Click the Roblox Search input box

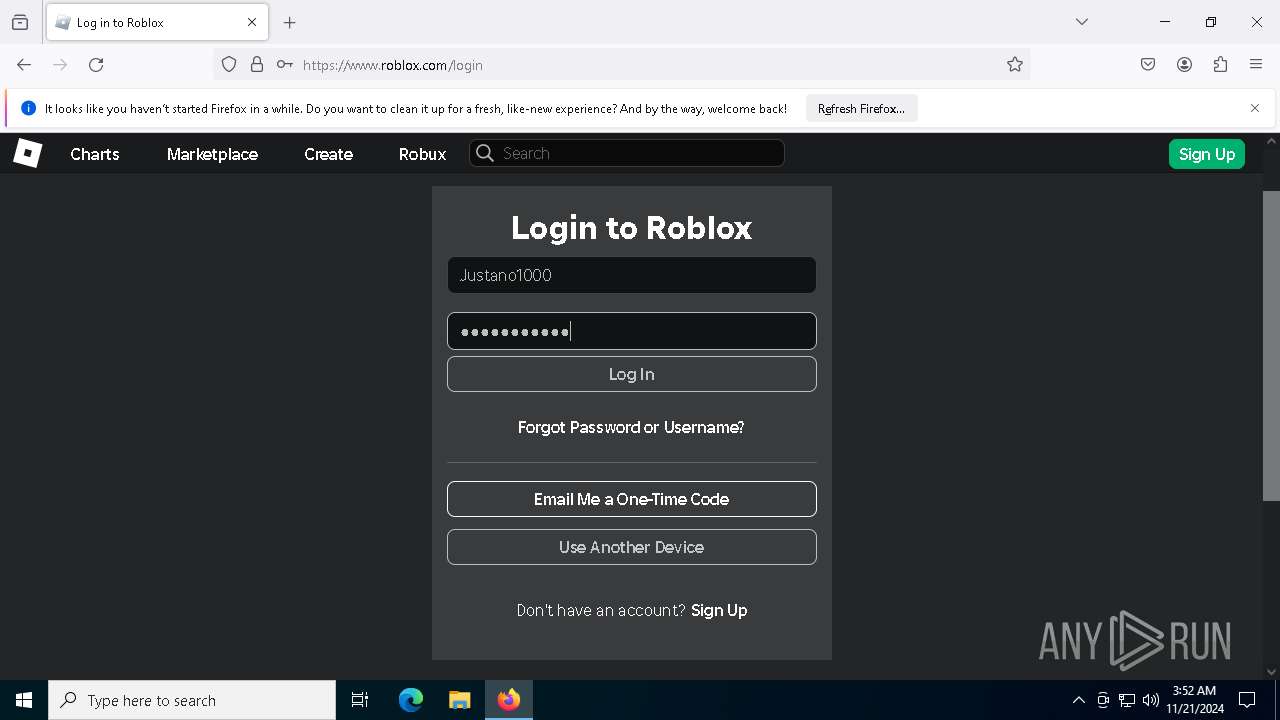coord(627,153)
